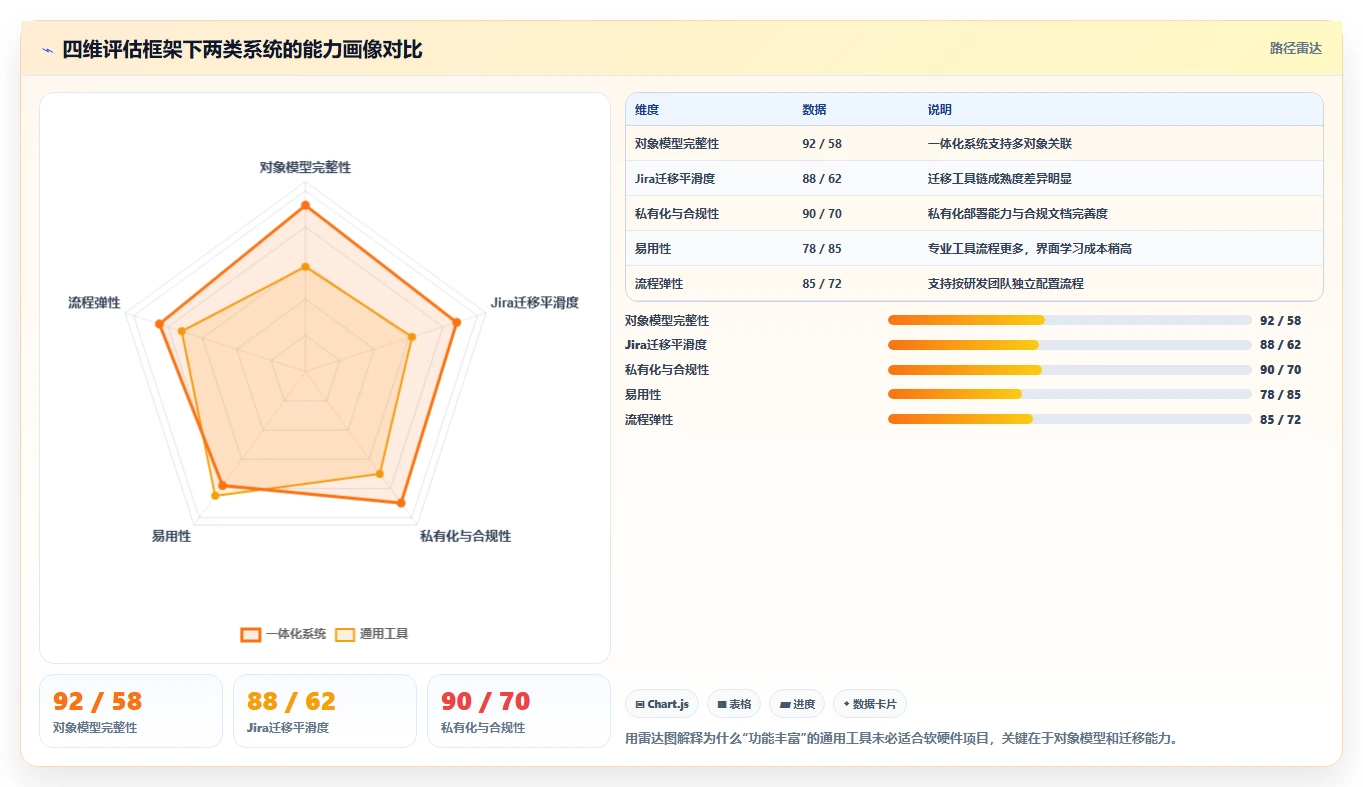Click the 数据卡片 tag chip

click(870, 704)
